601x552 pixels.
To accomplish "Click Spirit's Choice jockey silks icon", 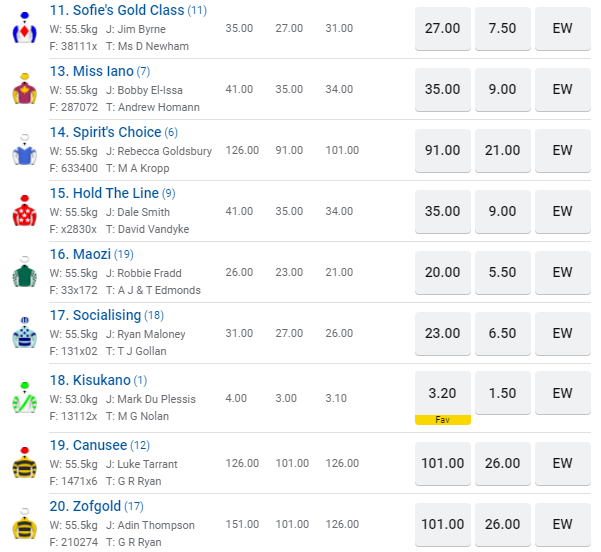I will 23,151.
